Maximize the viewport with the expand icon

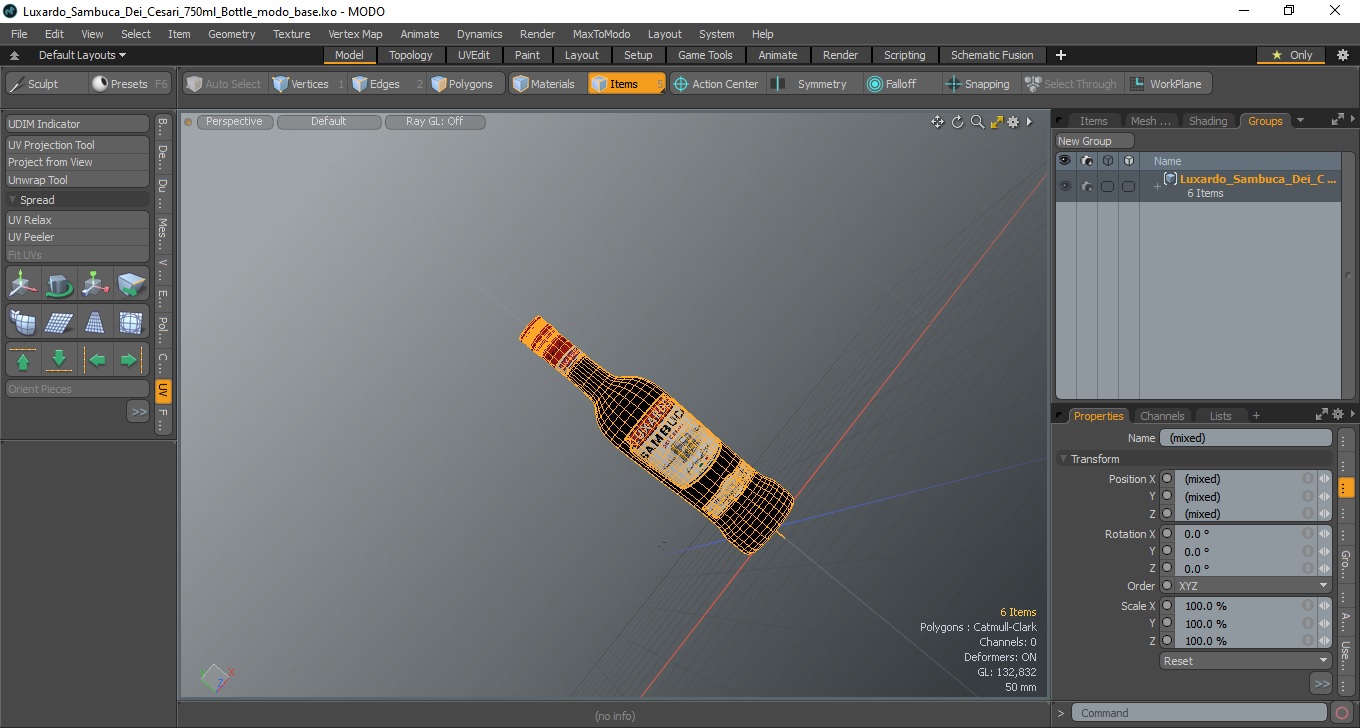tap(996, 122)
